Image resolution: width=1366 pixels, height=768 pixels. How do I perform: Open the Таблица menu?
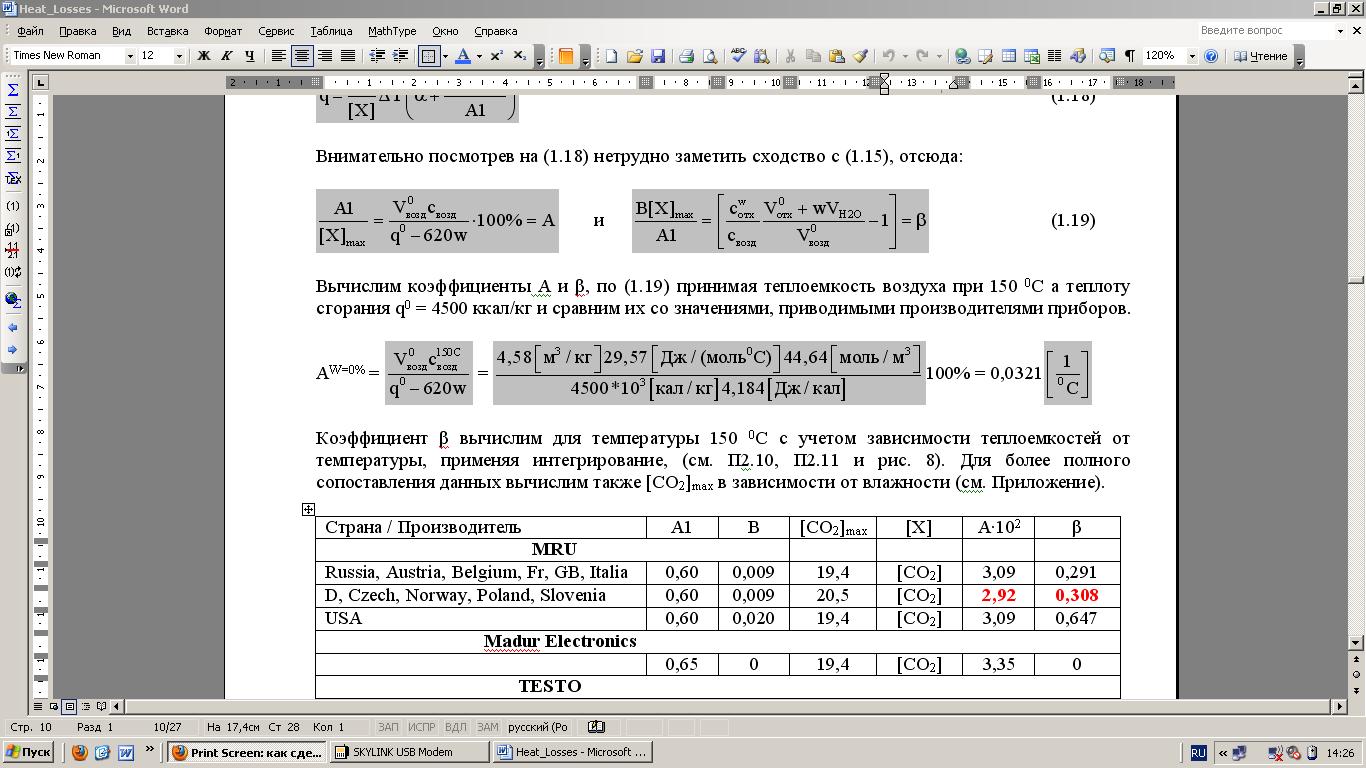pos(331,31)
